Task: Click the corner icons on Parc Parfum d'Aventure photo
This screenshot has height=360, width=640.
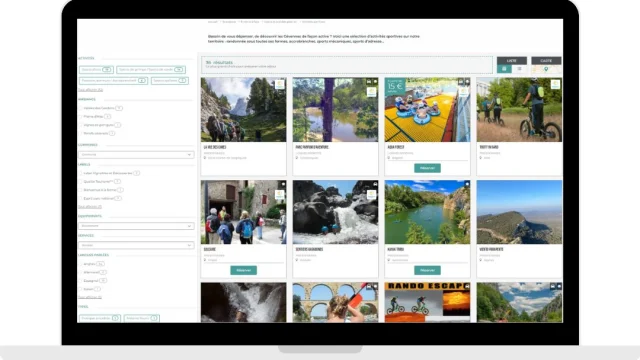Action: coord(372,82)
